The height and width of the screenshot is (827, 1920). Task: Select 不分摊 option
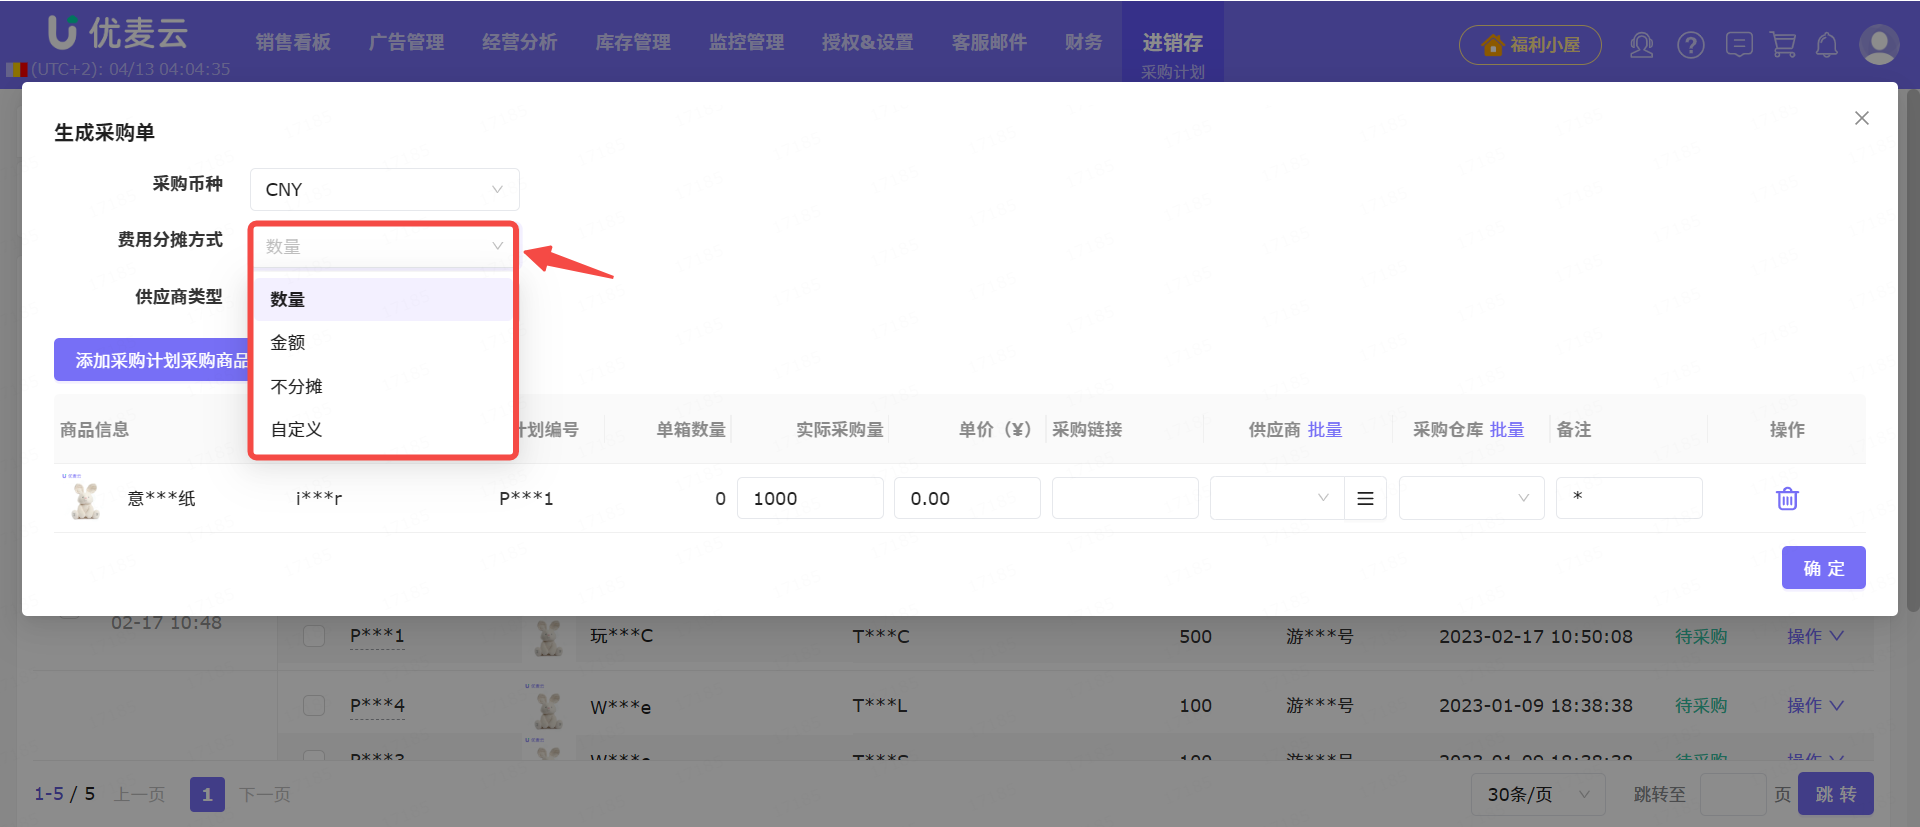(x=384, y=386)
